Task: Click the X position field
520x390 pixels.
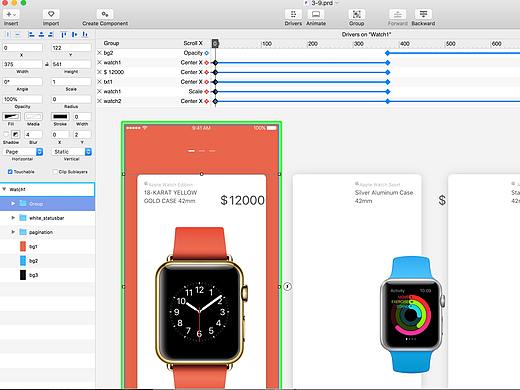Action: tap(22, 48)
